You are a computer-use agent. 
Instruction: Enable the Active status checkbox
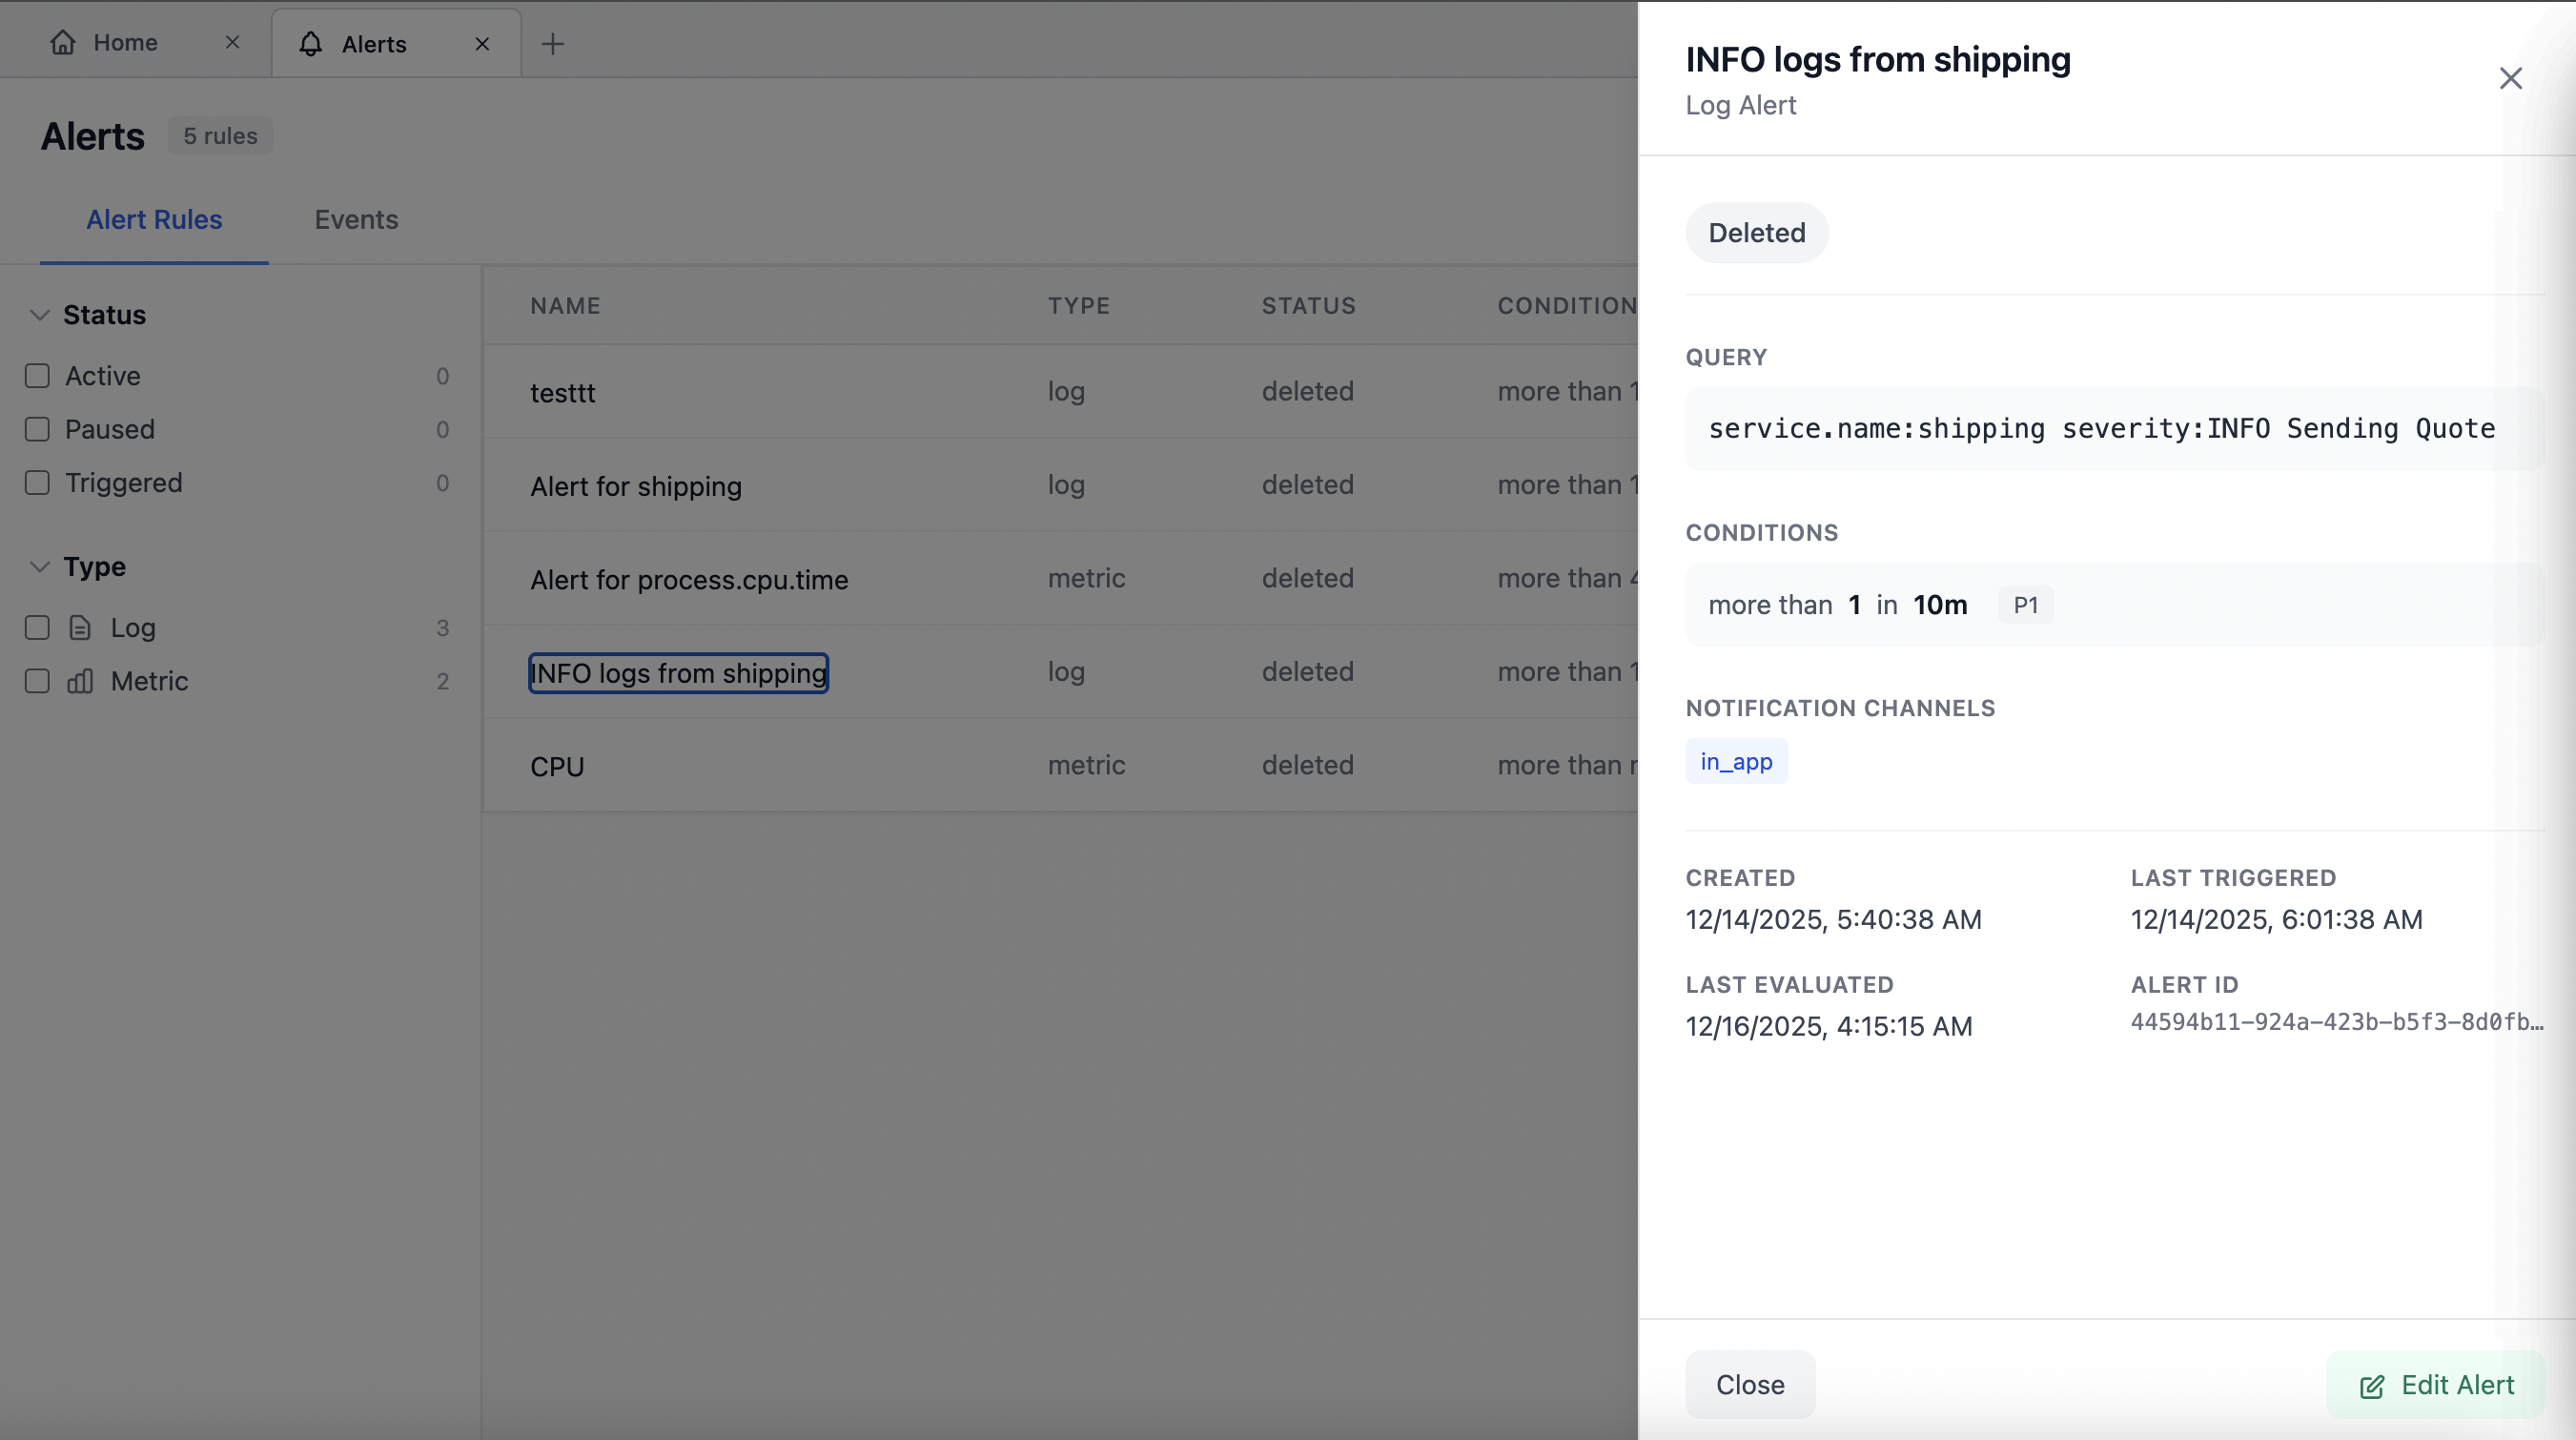coord(37,376)
